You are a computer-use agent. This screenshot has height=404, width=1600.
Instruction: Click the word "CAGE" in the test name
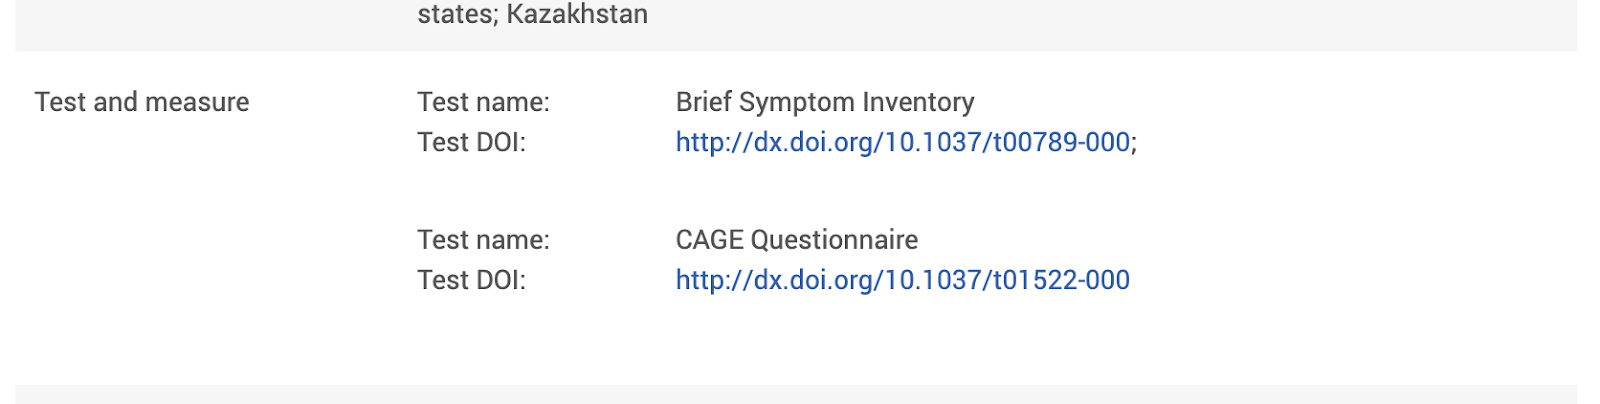pyautogui.click(x=710, y=240)
